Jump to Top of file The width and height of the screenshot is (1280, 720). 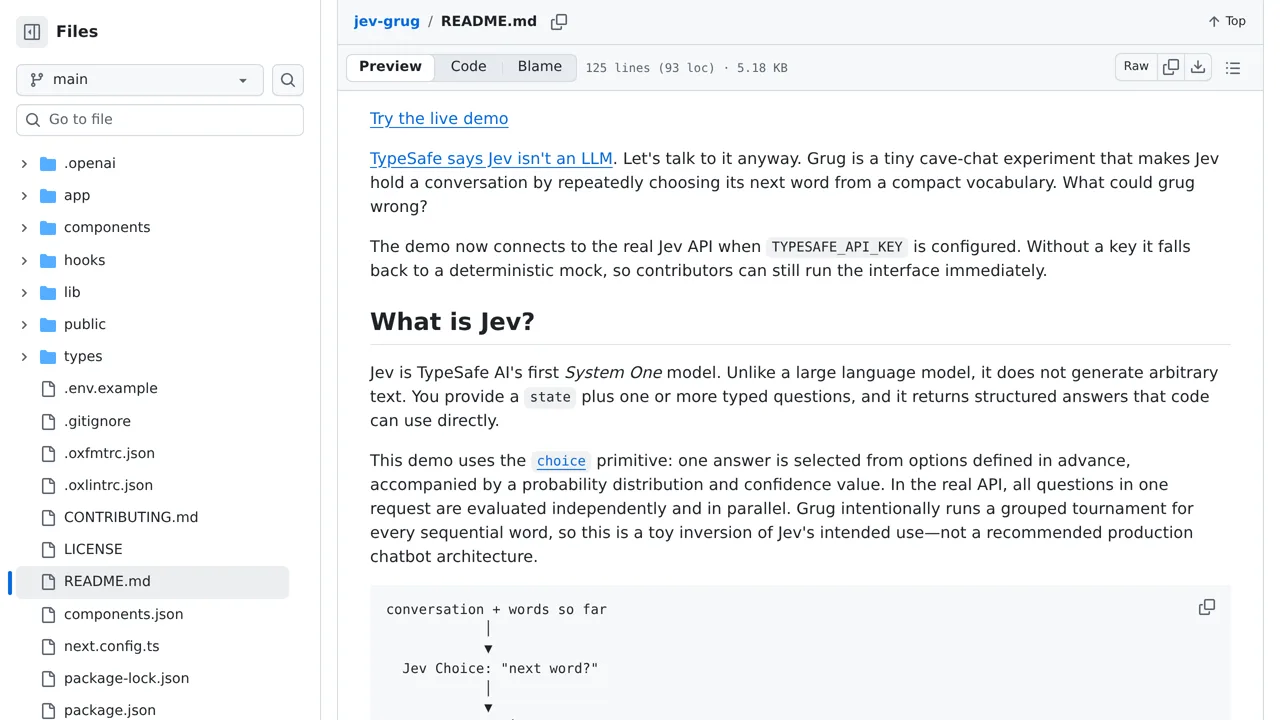1226,21
